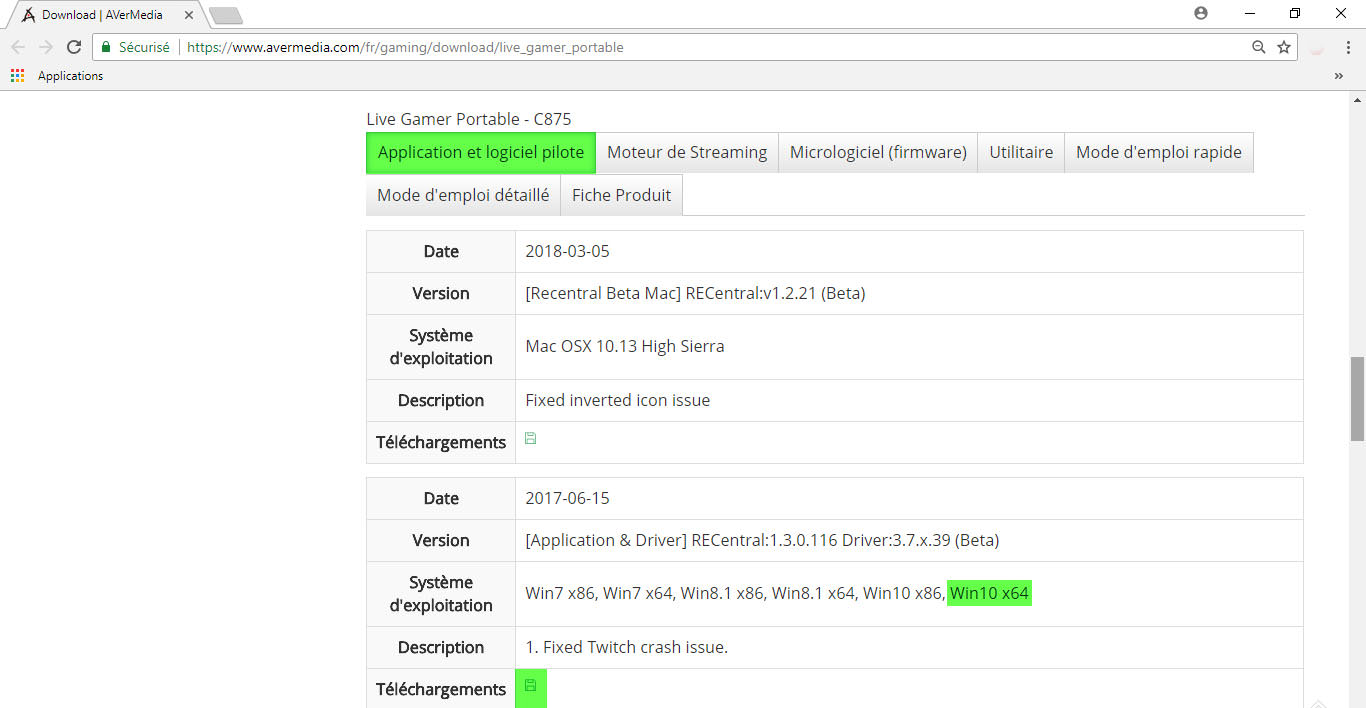Open the Micrologiciel (firmware) tab

point(878,153)
